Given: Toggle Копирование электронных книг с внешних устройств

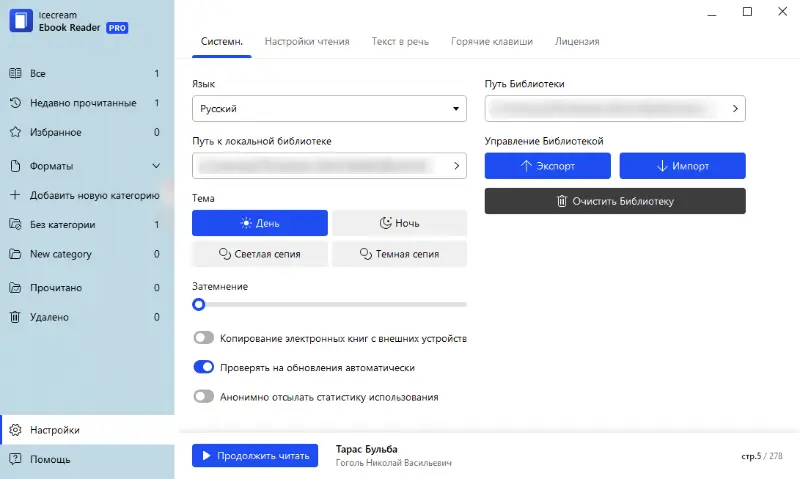Looking at the screenshot, I should (x=204, y=338).
